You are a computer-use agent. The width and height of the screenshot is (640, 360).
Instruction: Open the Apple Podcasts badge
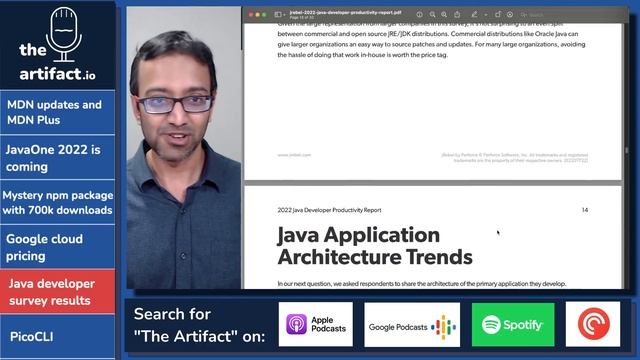(316, 324)
